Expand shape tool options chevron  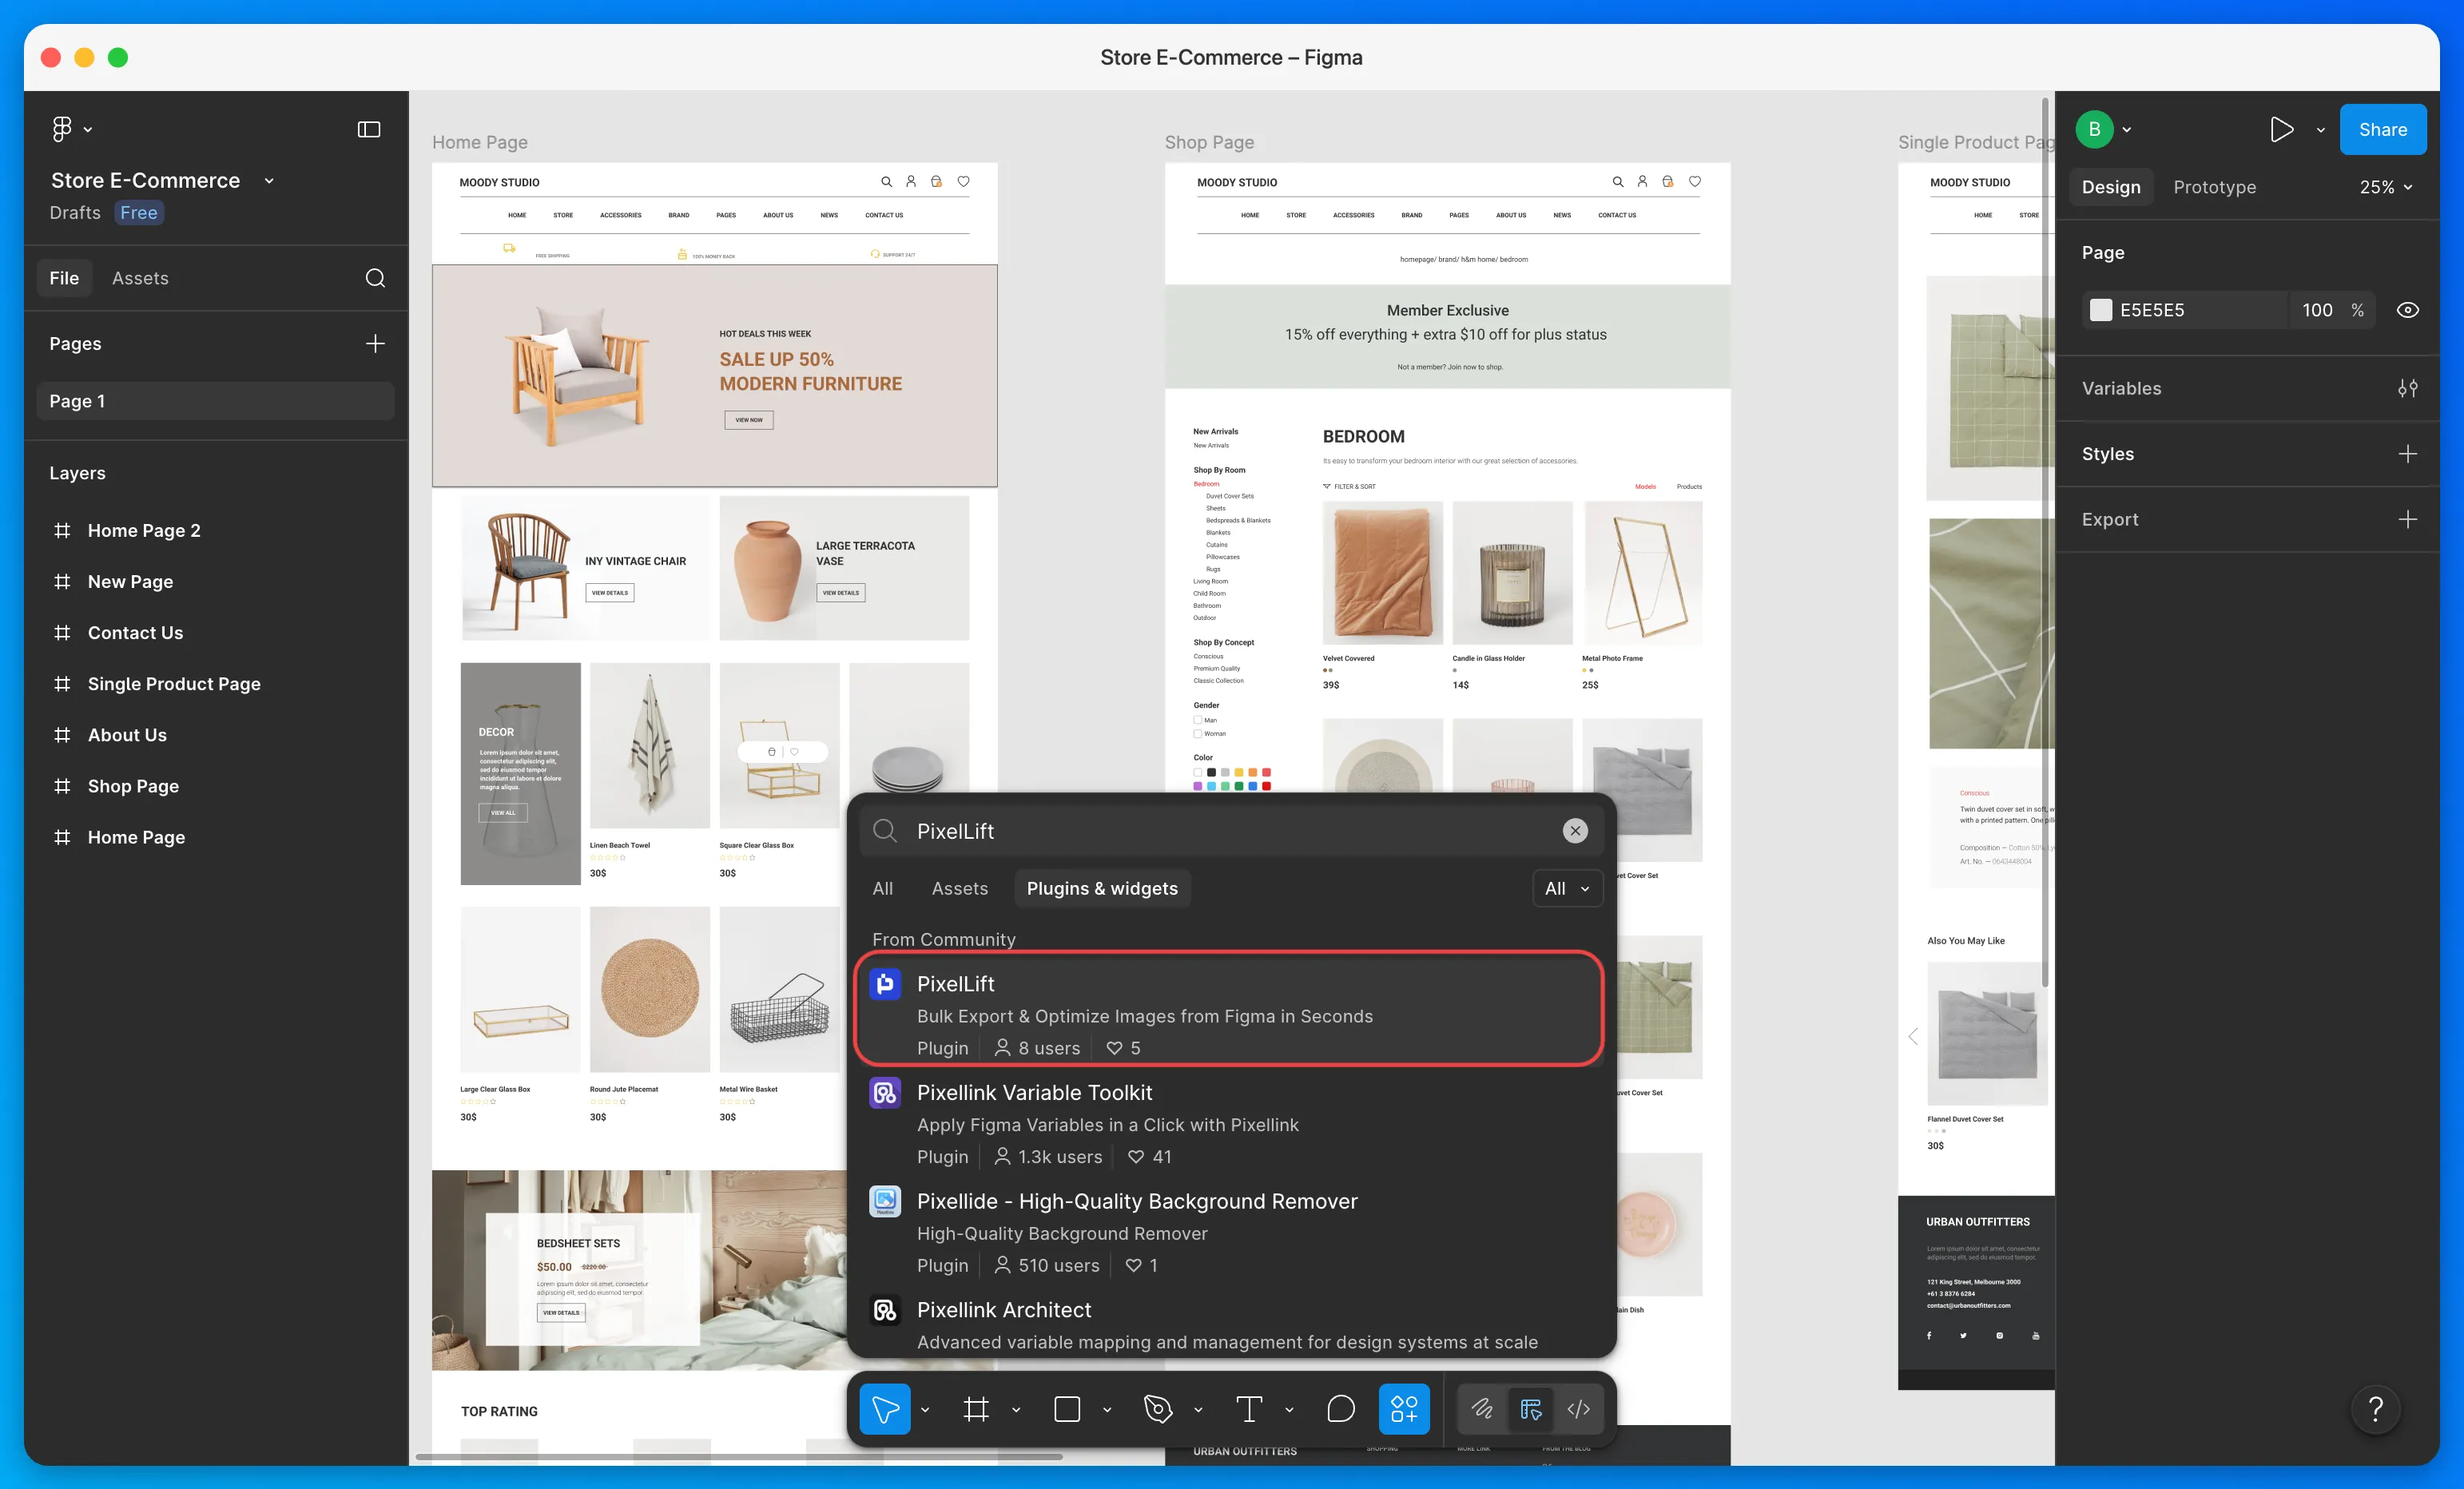pyautogui.click(x=1107, y=1410)
